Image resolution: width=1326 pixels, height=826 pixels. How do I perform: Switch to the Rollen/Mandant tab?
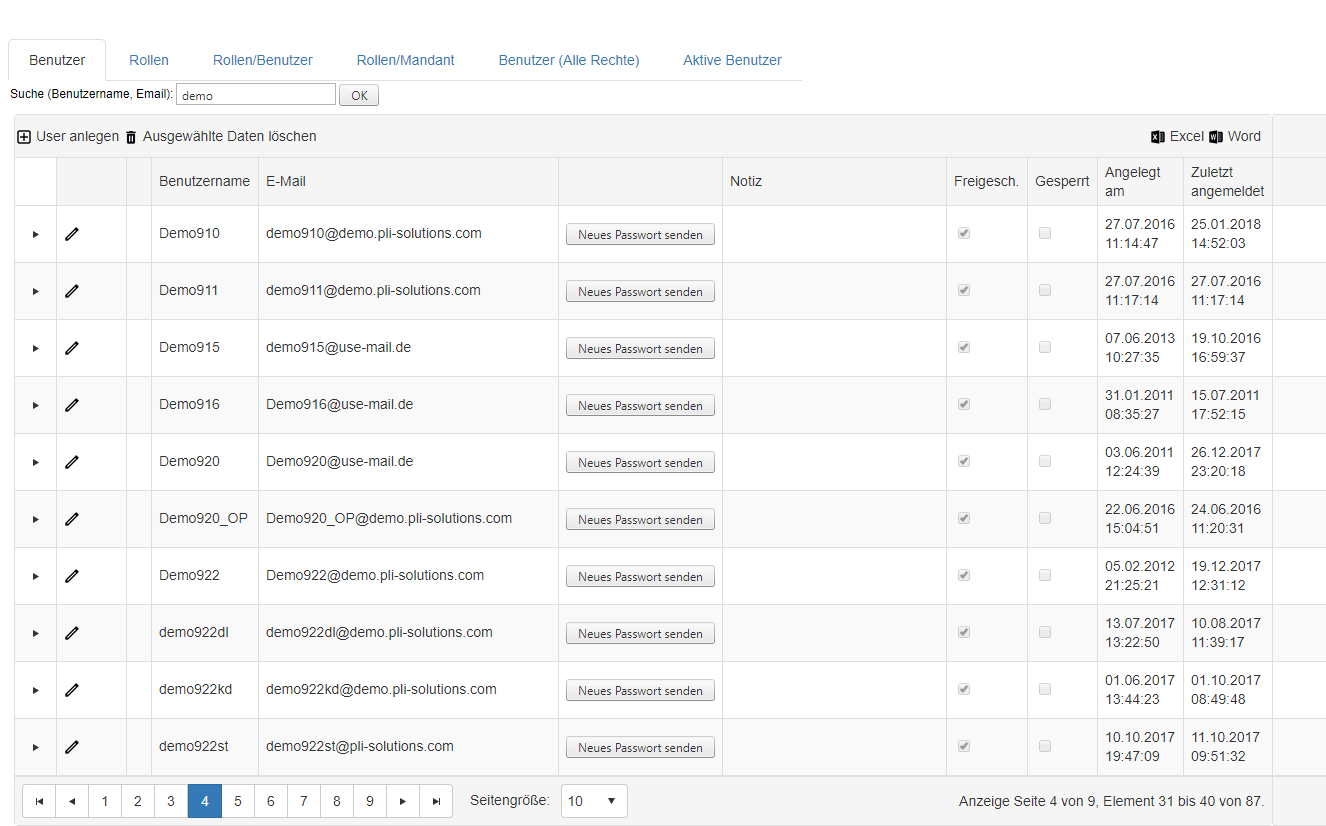[x=406, y=60]
